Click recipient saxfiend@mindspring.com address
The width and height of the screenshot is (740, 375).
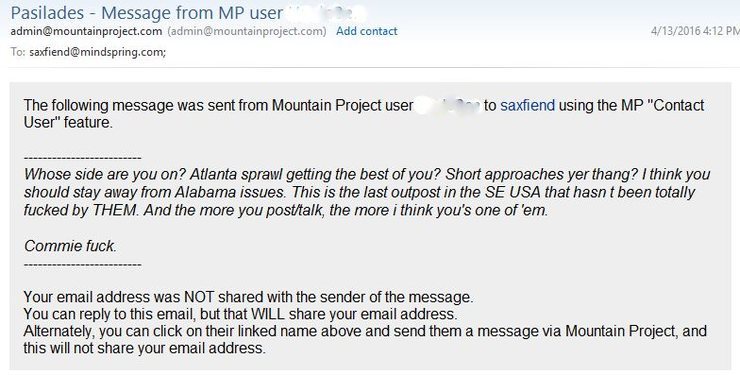pos(98,52)
